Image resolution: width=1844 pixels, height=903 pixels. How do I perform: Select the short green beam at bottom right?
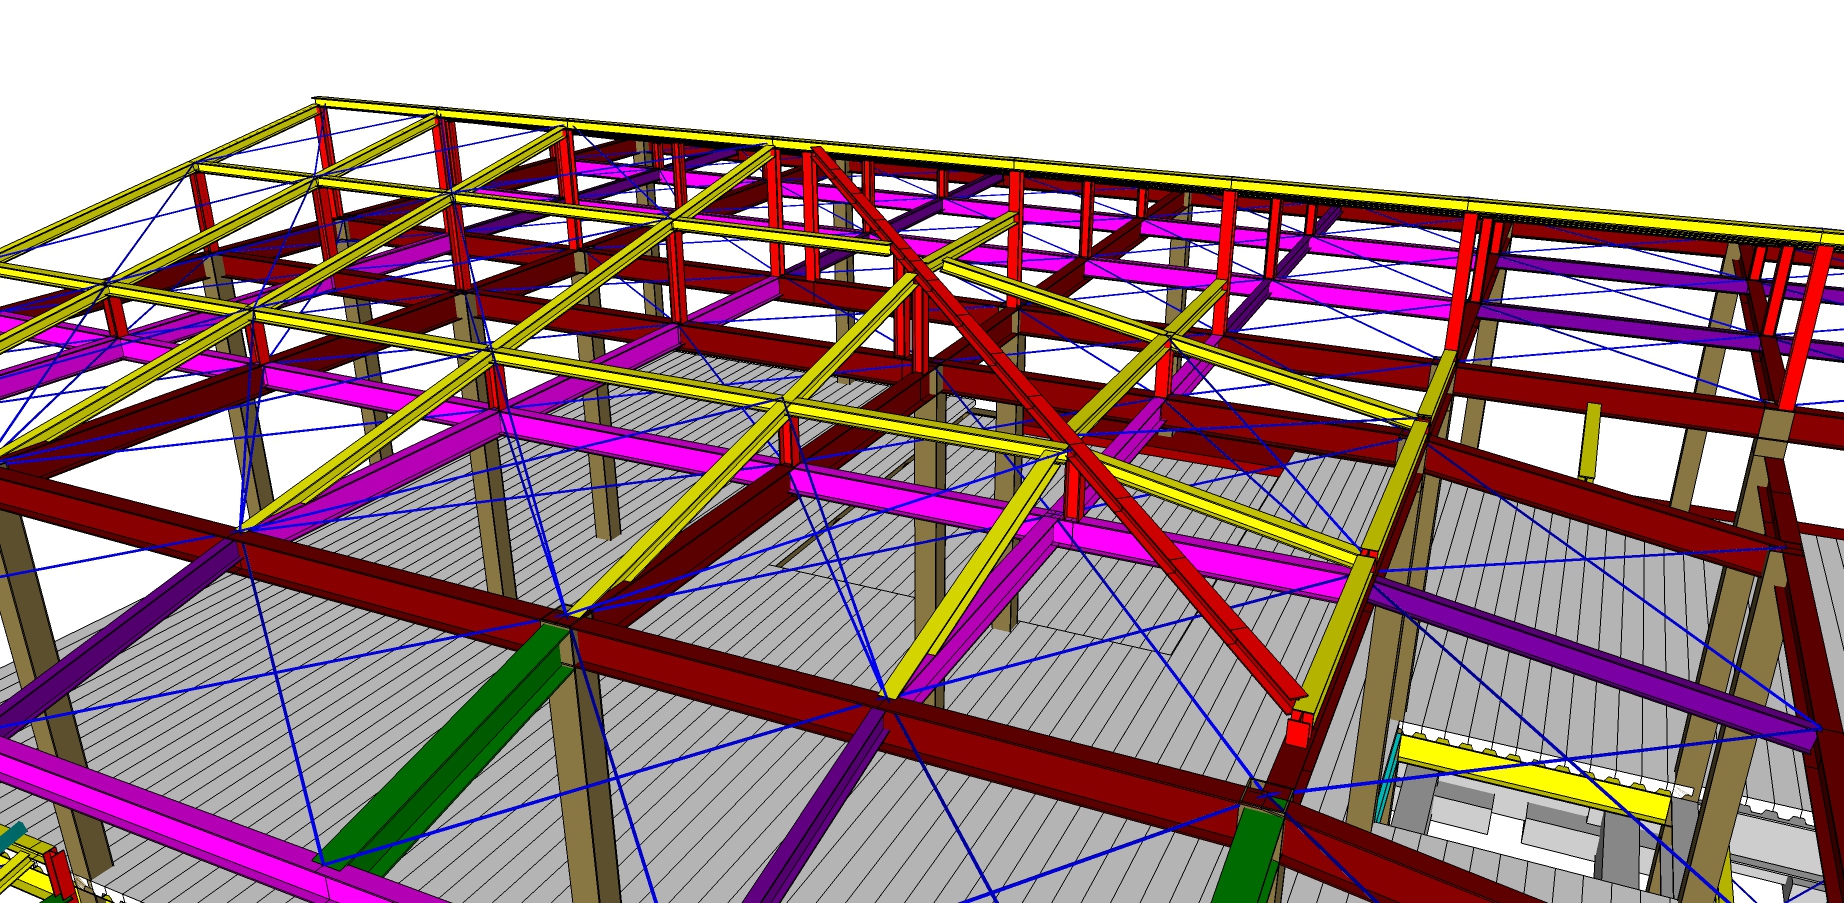click(1245, 858)
